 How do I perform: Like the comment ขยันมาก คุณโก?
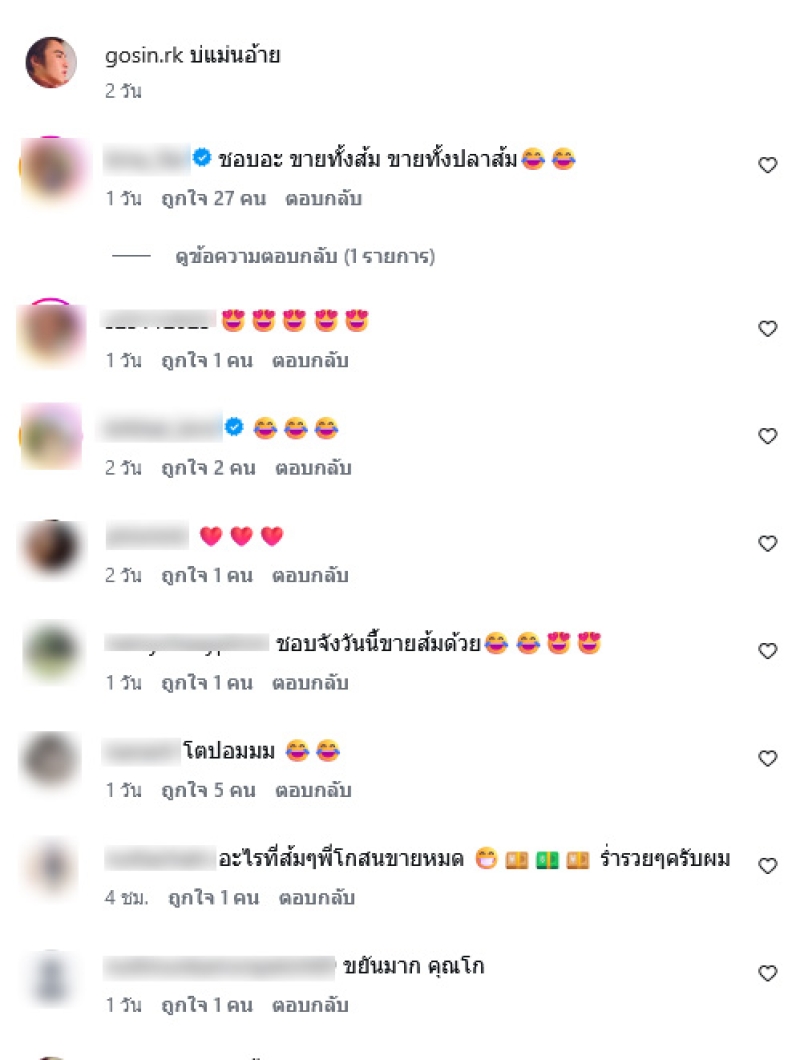768,973
